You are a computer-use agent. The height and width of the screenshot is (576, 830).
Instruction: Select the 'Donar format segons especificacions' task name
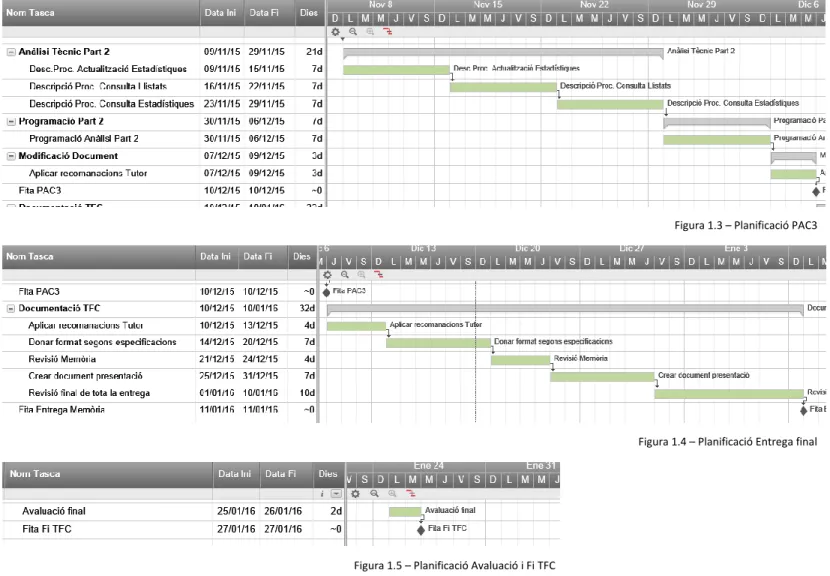(102, 342)
